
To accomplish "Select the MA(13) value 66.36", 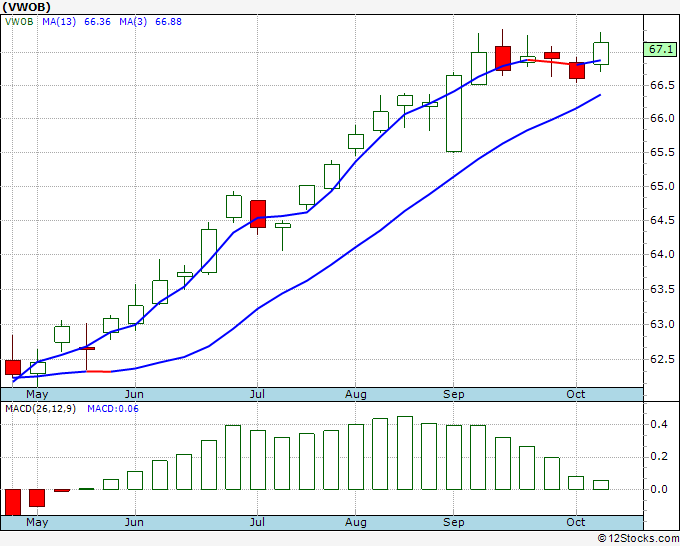I will coord(97,22).
